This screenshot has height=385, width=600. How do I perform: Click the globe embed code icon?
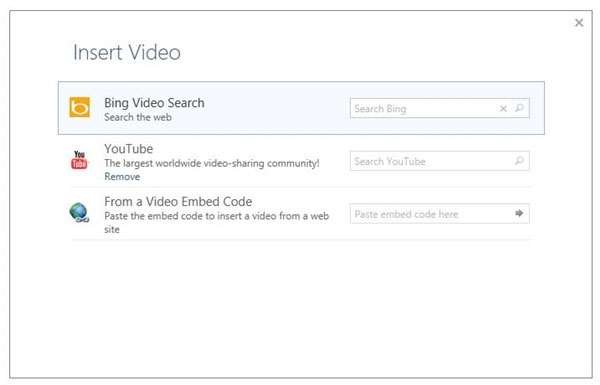(x=80, y=212)
